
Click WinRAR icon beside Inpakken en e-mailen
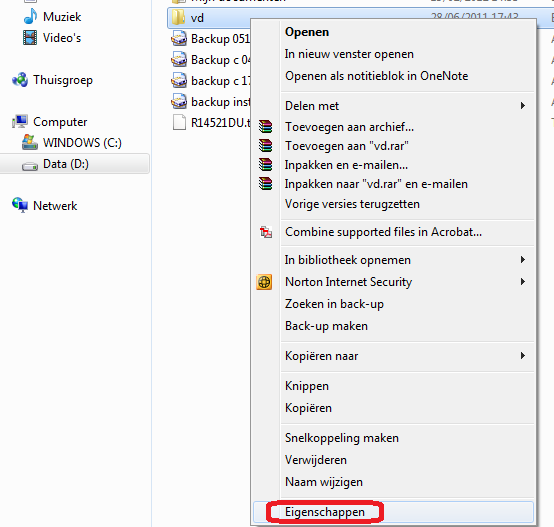[265, 165]
